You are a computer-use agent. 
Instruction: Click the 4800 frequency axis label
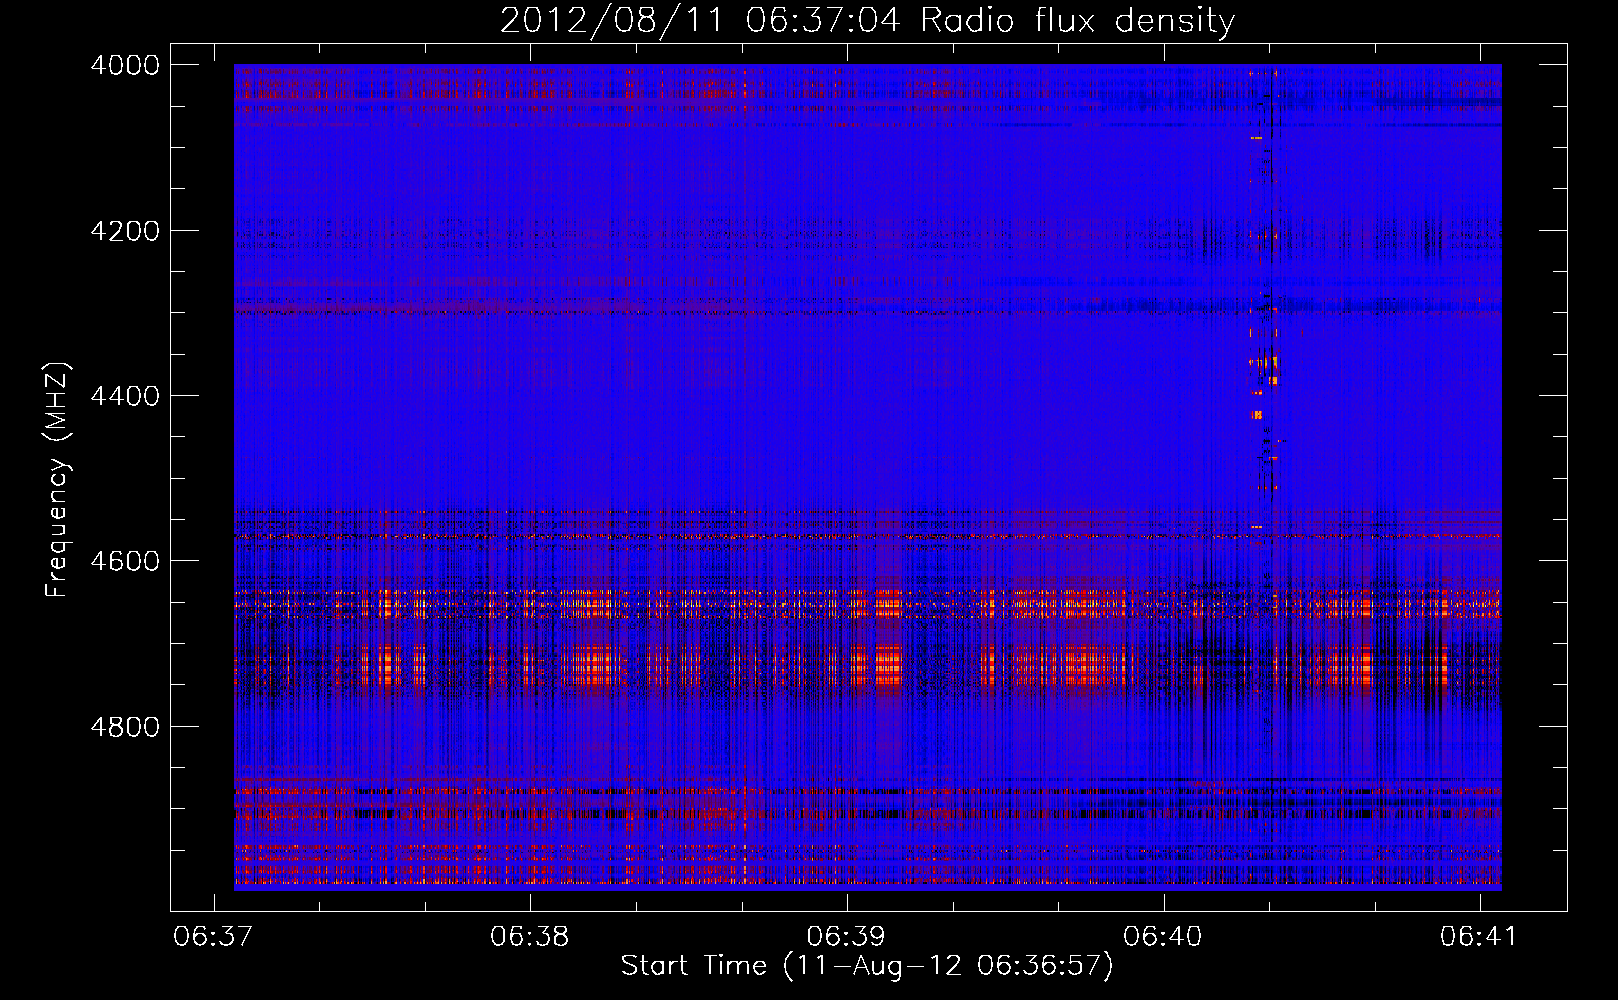coord(125,727)
